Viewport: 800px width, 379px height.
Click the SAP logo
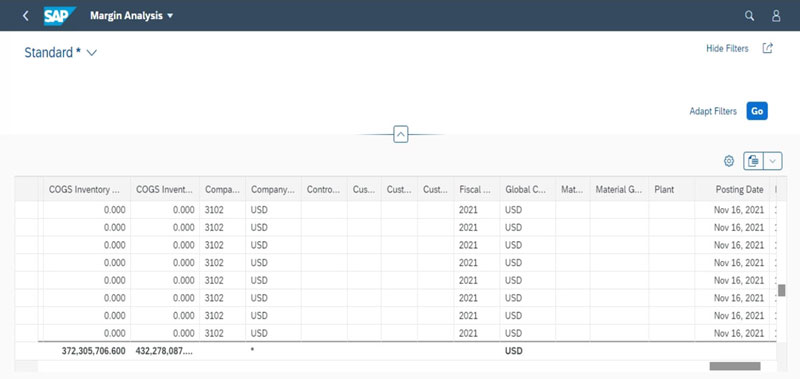tap(59, 16)
